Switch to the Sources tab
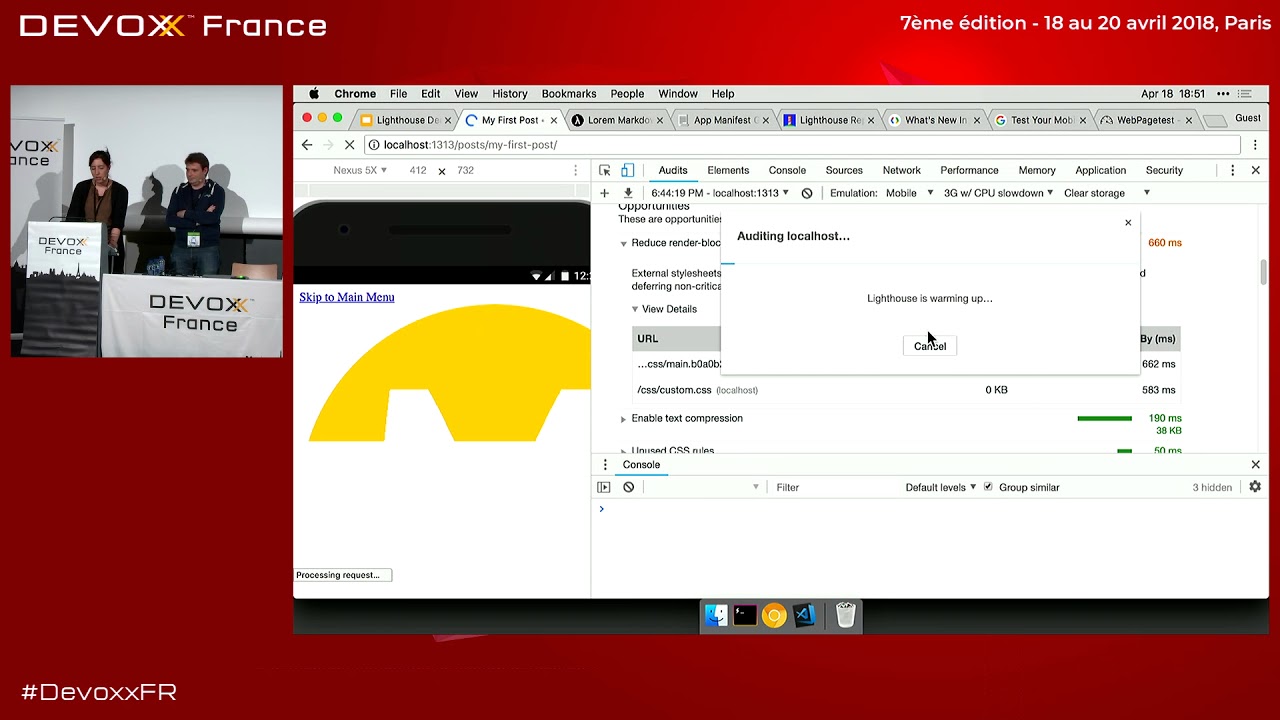1280x720 pixels. pos(844,171)
